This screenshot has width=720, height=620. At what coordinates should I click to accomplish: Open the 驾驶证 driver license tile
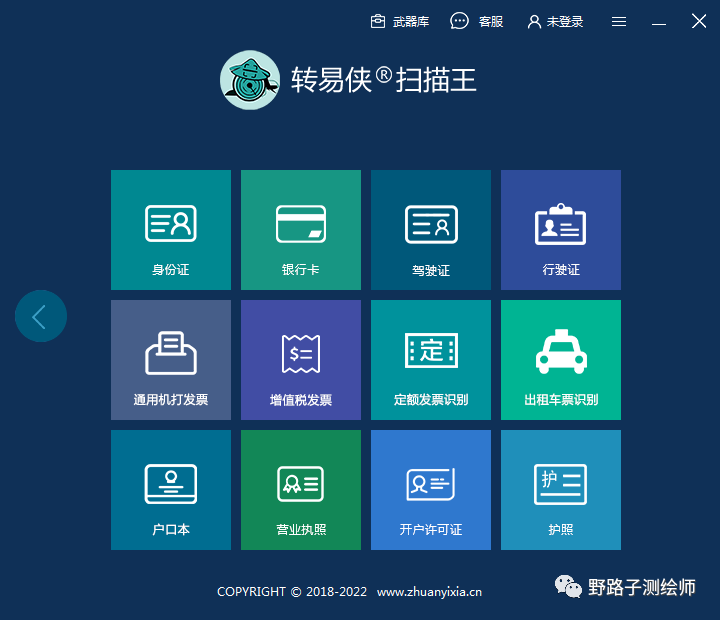click(x=431, y=230)
